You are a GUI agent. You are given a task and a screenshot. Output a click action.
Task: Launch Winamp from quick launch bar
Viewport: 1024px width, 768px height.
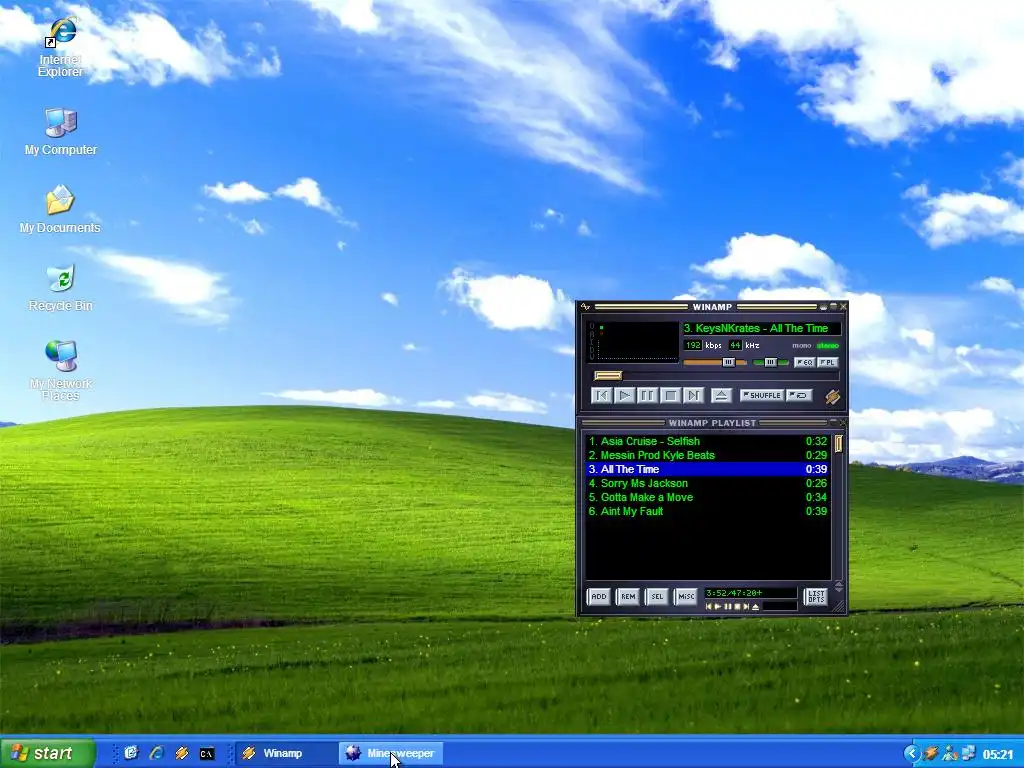click(x=182, y=754)
